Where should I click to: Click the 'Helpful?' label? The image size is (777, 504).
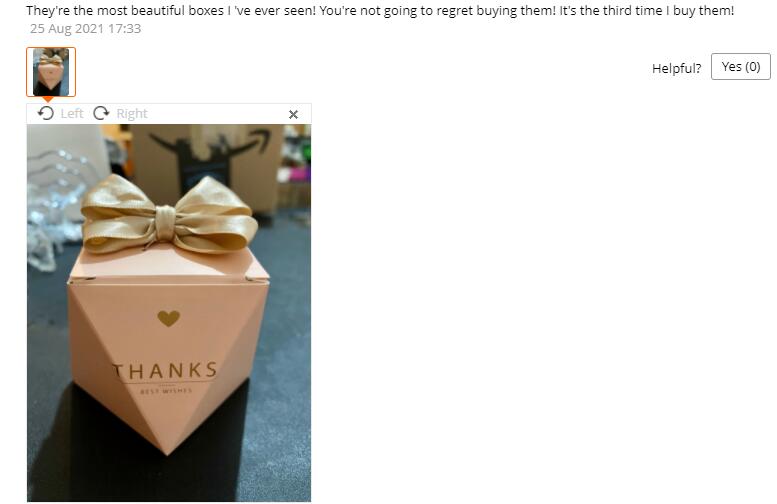(676, 68)
